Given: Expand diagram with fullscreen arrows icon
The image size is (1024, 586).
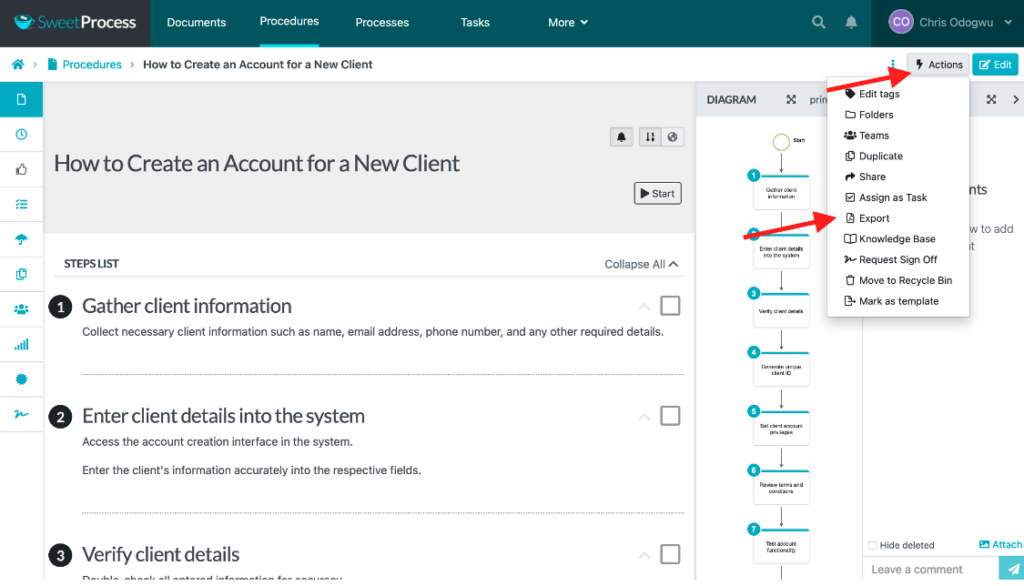Looking at the screenshot, I should click(791, 99).
